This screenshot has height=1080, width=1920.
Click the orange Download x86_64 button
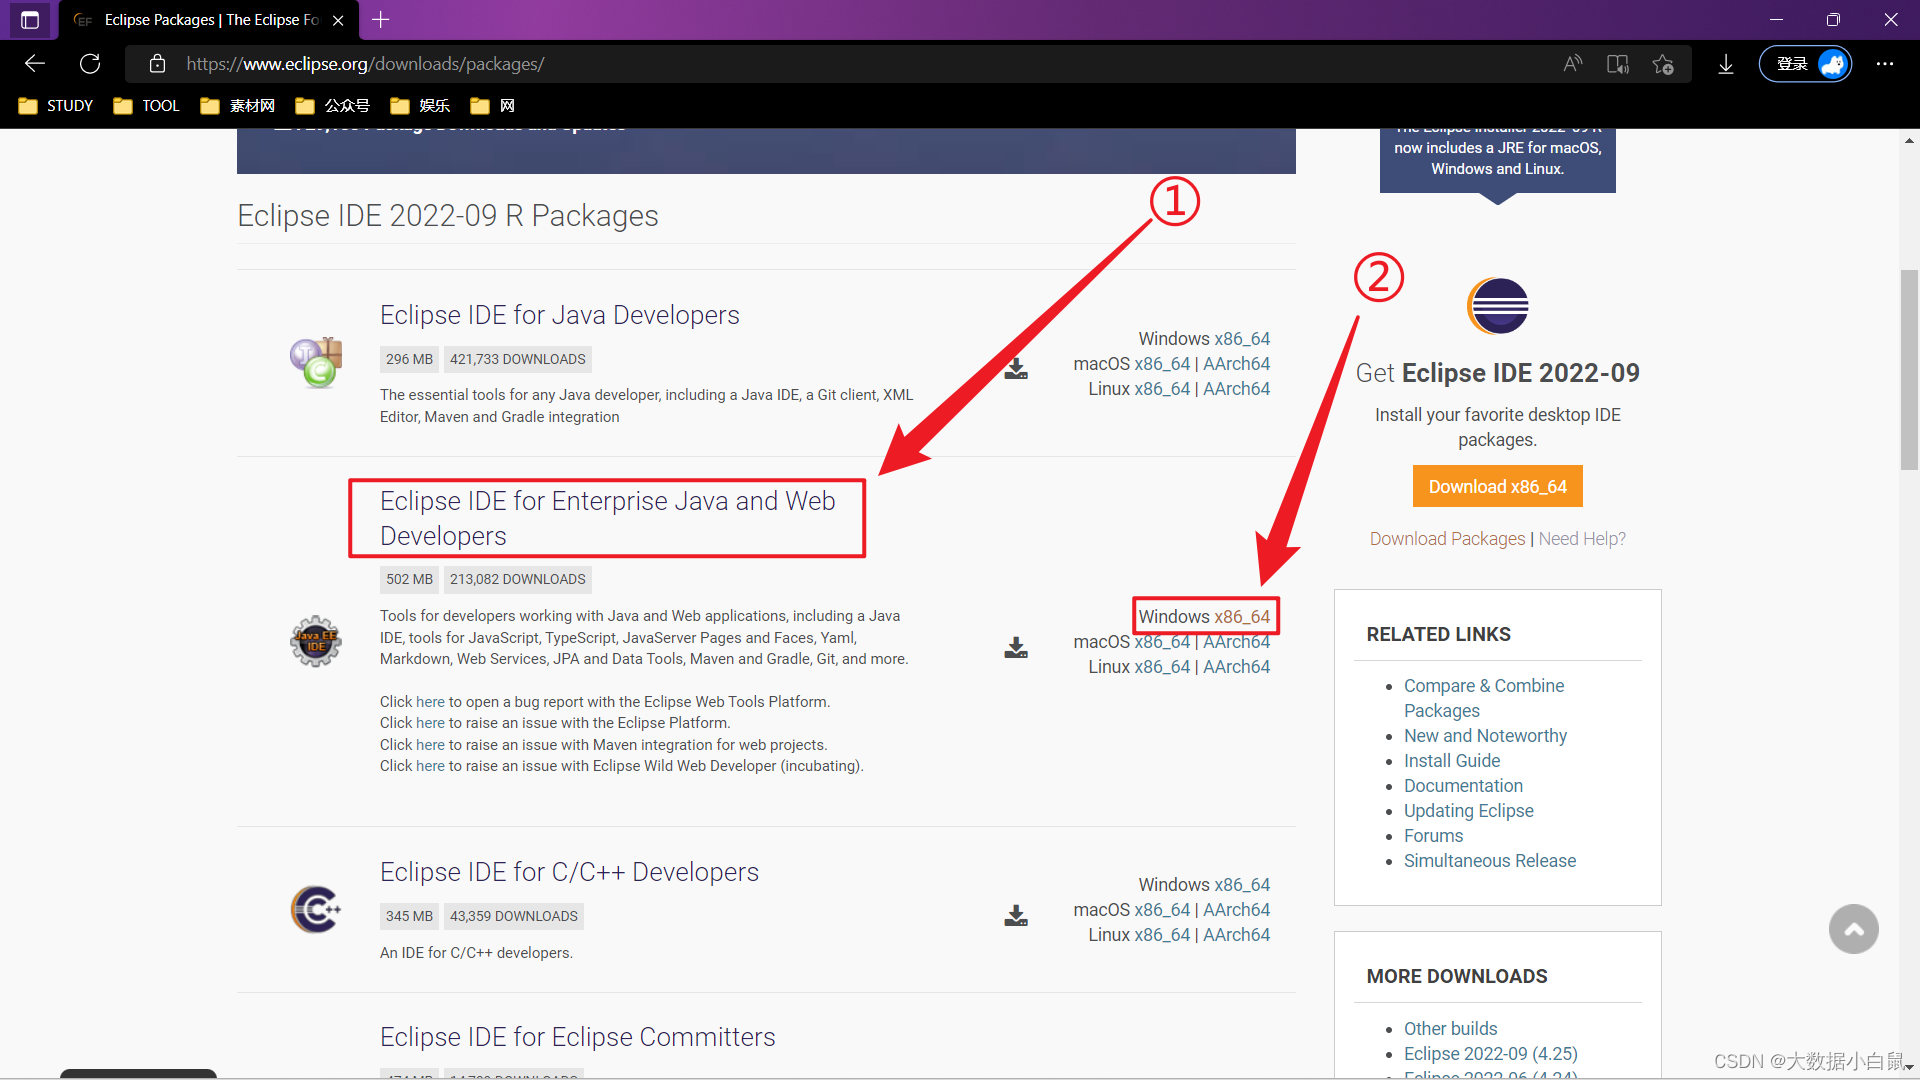point(1497,487)
